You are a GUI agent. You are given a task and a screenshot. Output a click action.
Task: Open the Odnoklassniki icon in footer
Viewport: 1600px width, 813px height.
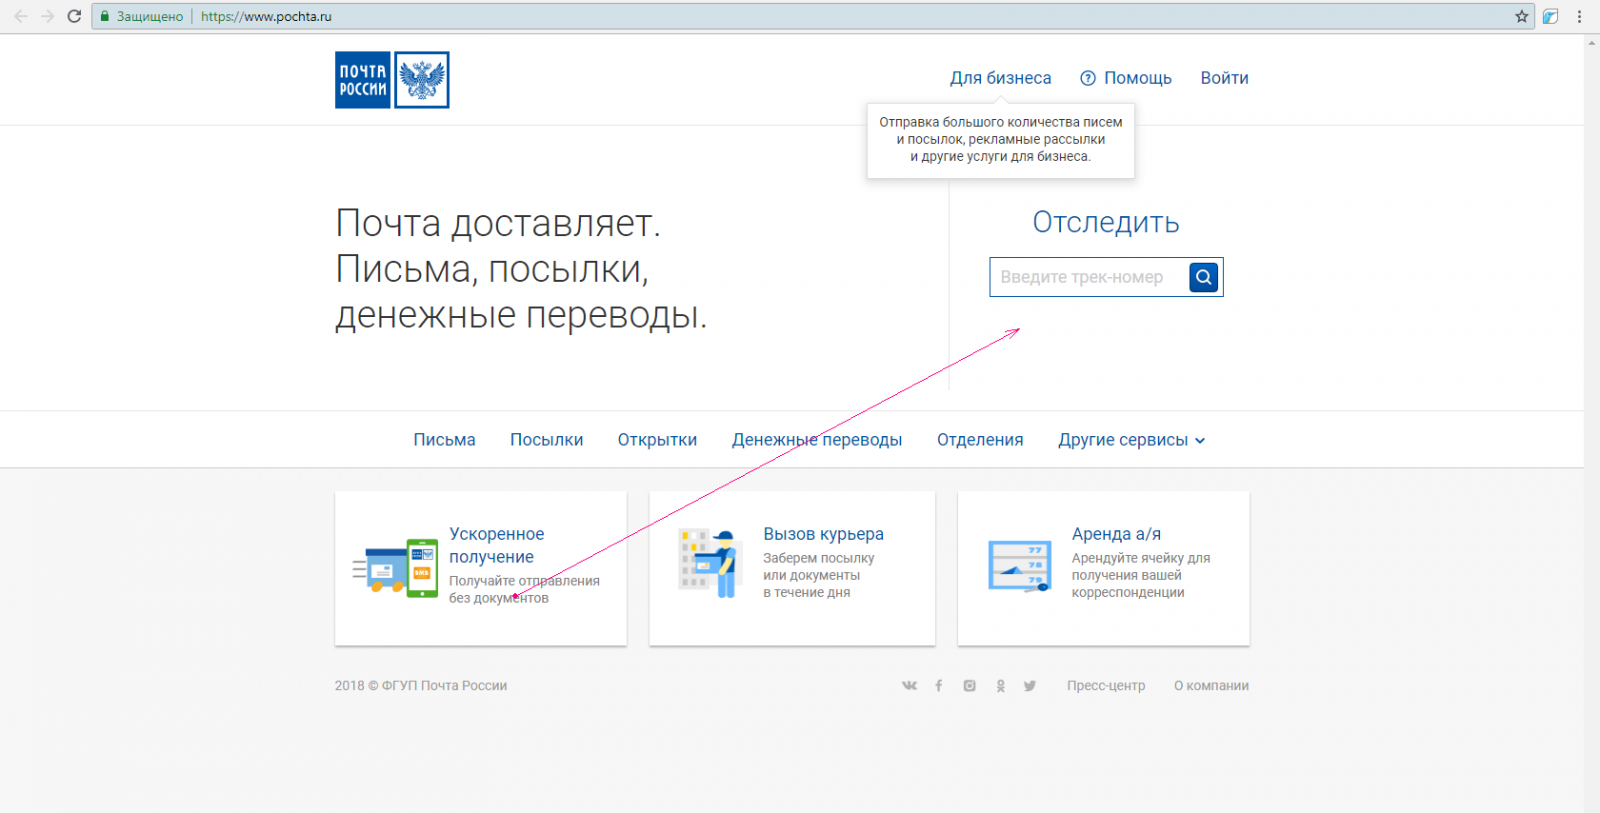click(1000, 686)
